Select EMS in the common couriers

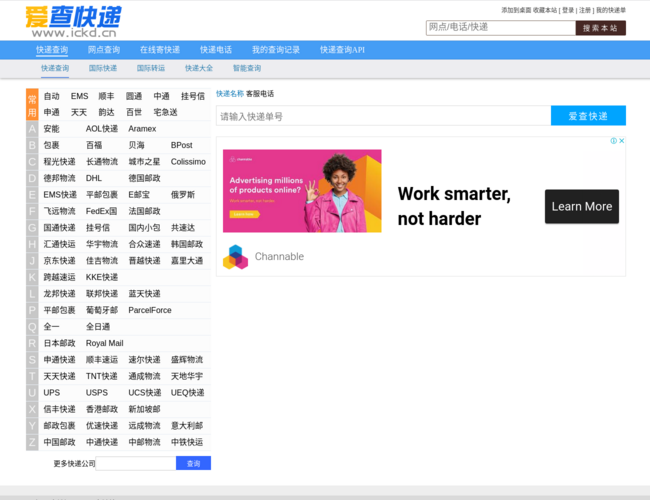(x=80, y=96)
